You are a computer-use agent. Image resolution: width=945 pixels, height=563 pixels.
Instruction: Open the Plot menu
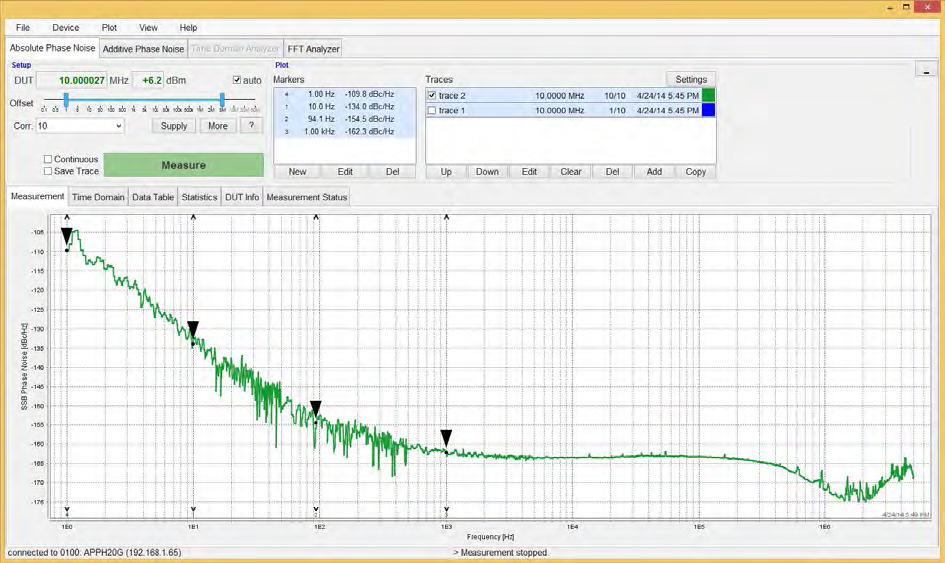coord(109,28)
